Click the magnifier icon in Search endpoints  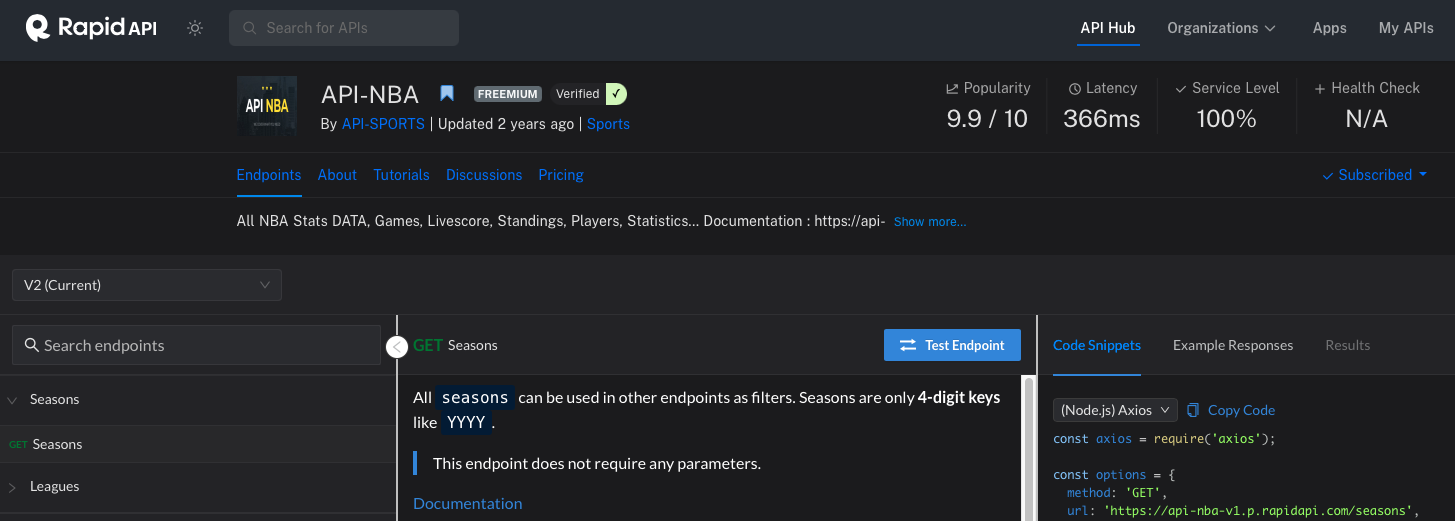point(32,345)
